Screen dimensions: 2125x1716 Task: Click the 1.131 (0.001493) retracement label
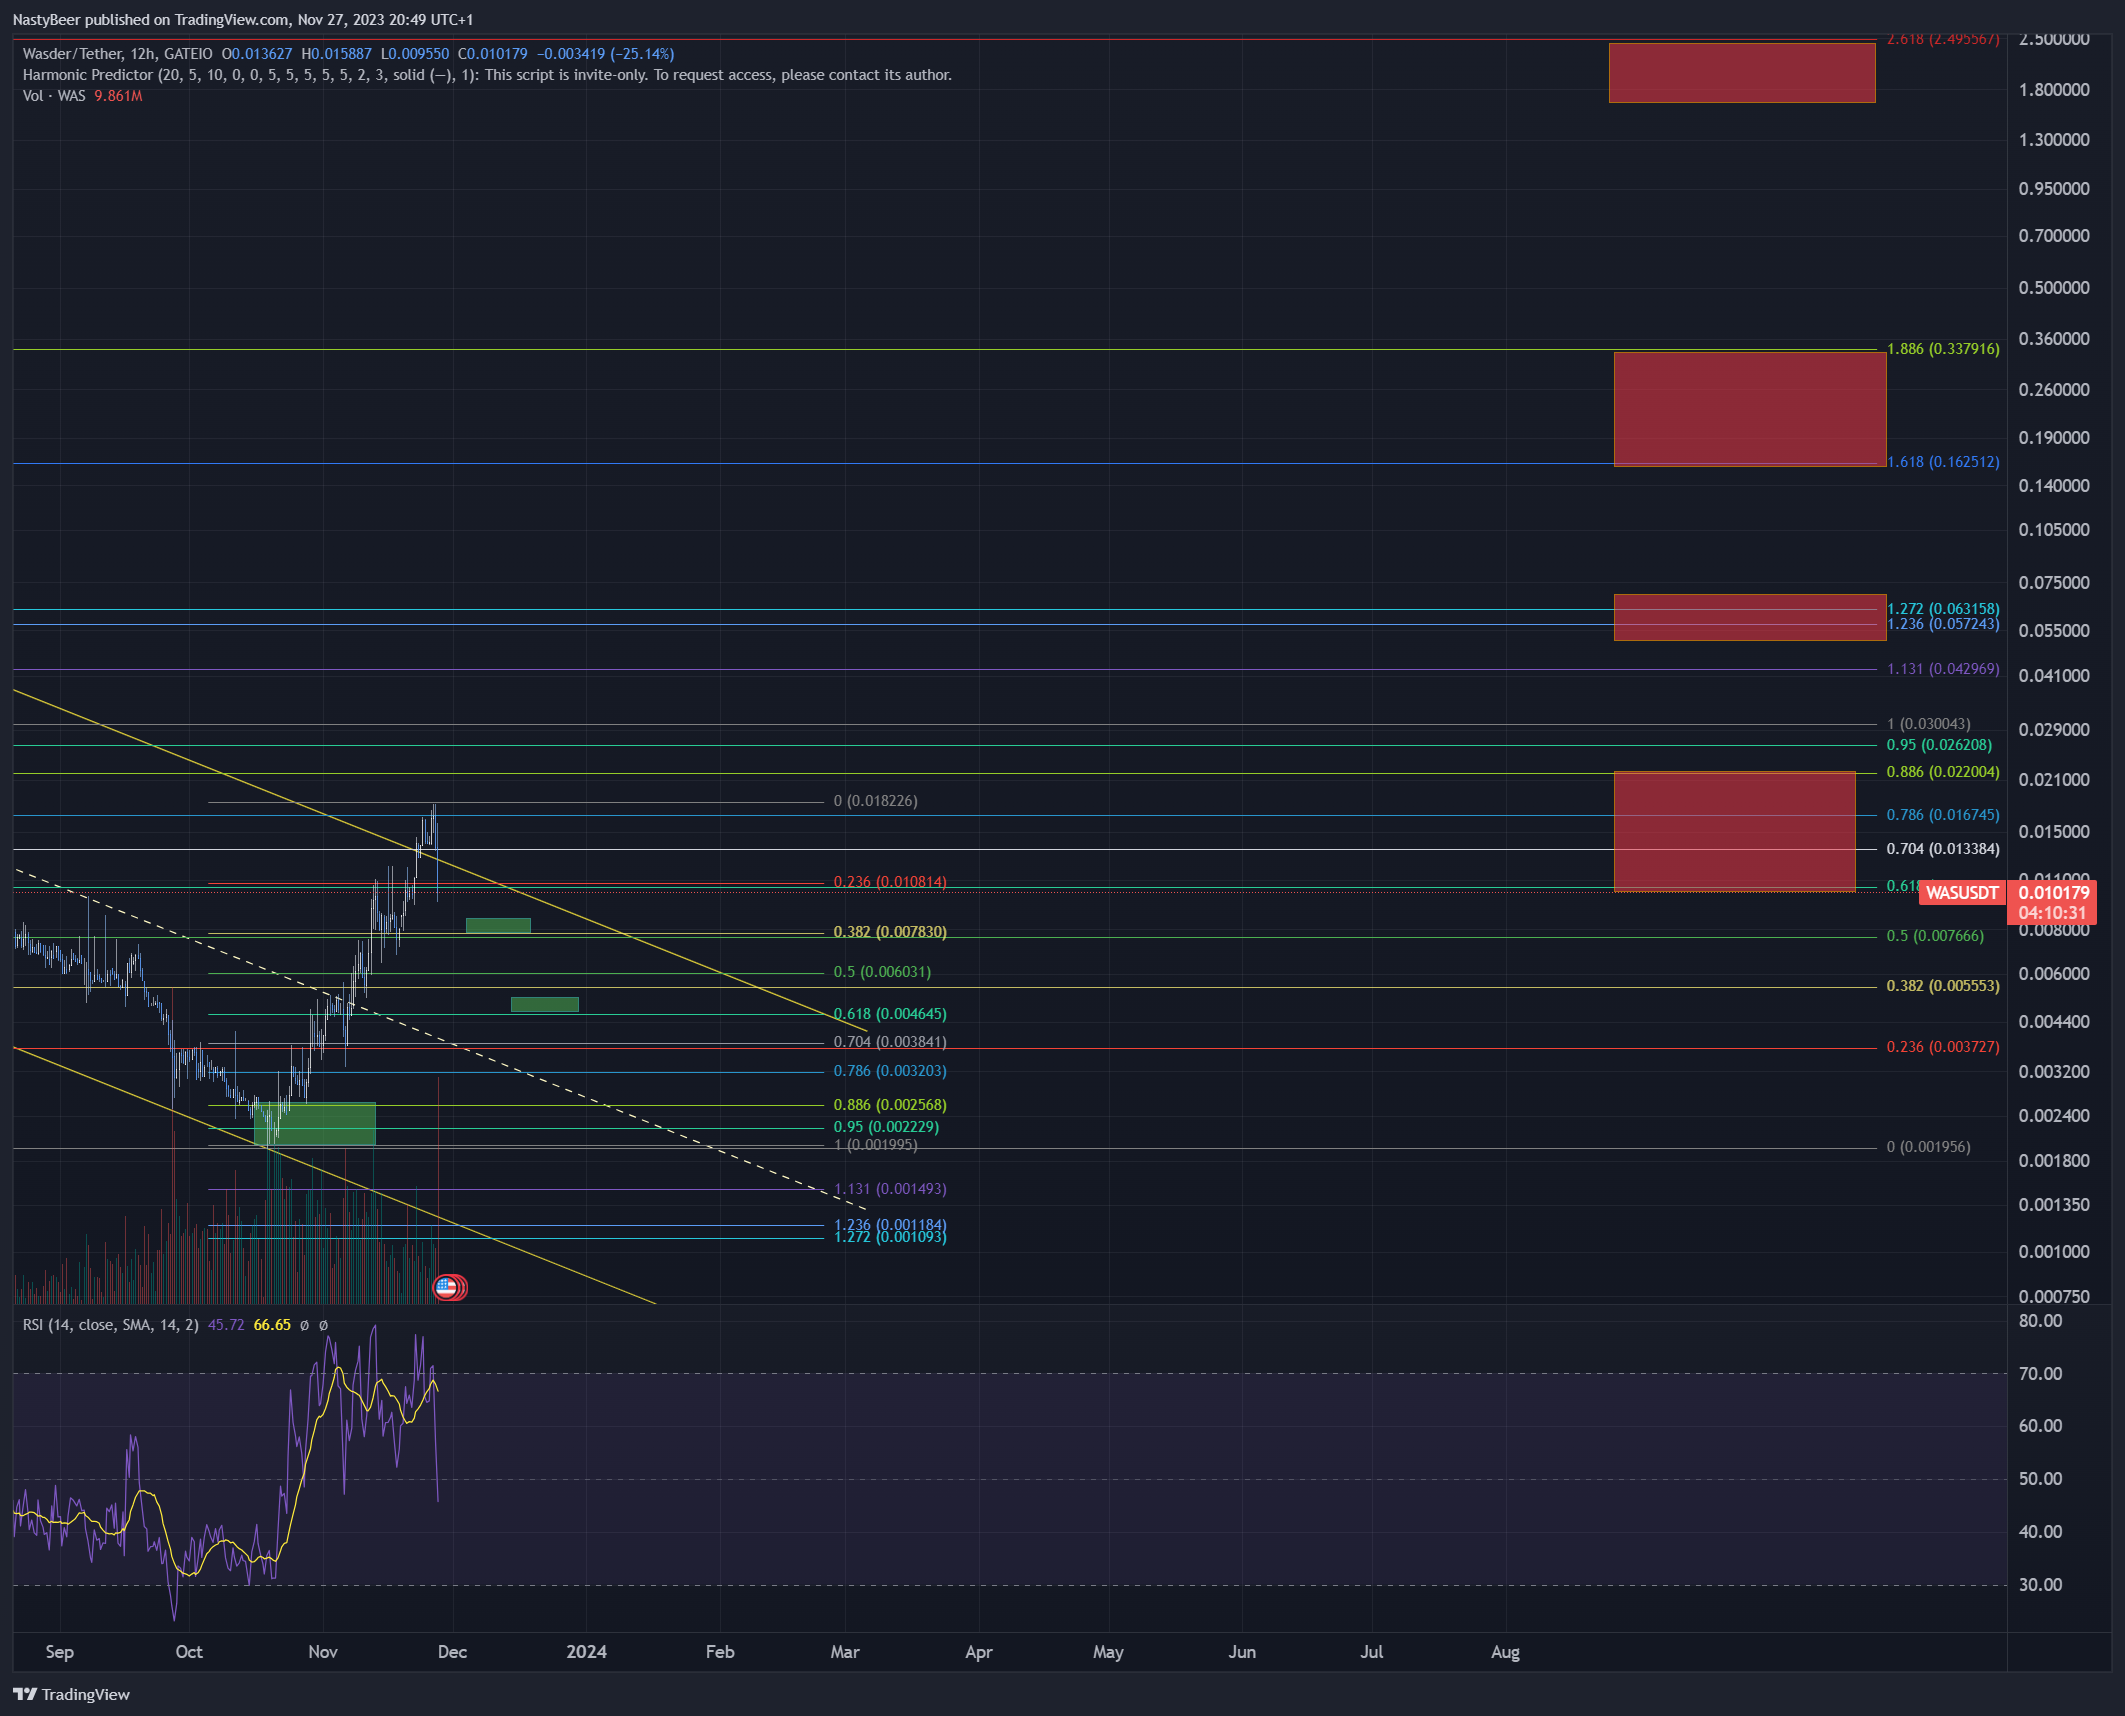pos(890,1189)
